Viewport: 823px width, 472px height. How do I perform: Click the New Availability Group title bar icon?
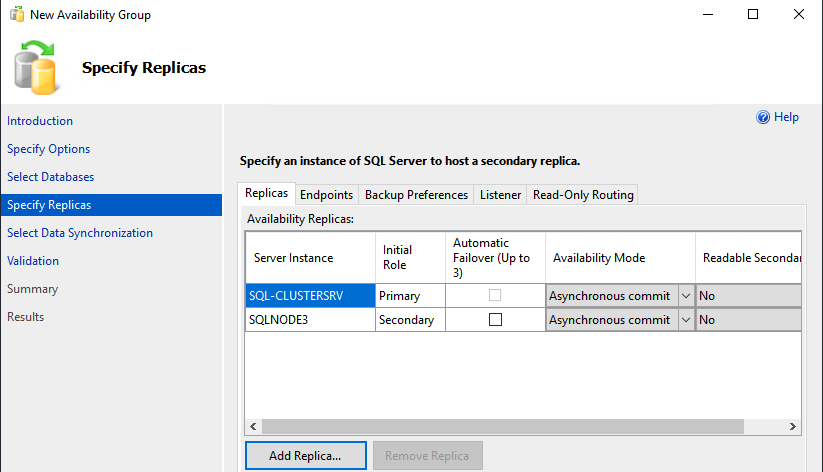pyautogui.click(x=17, y=14)
